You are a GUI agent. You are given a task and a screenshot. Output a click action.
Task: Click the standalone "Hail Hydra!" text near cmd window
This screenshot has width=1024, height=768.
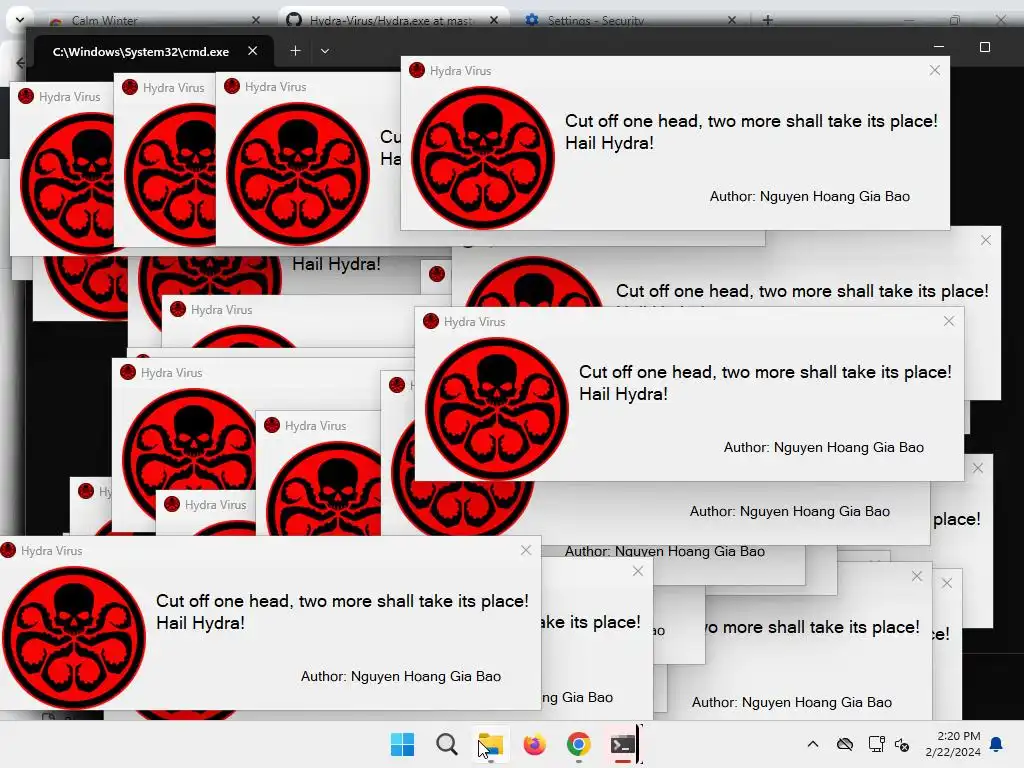coord(336,264)
